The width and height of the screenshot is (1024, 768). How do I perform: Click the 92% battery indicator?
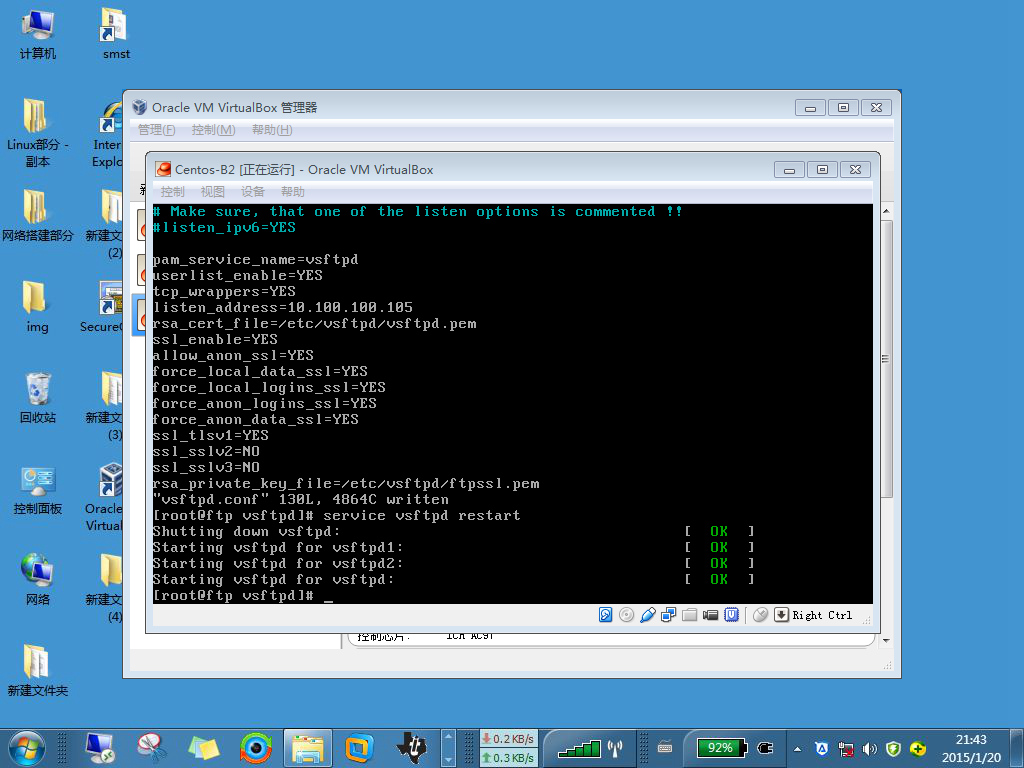(720, 748)
